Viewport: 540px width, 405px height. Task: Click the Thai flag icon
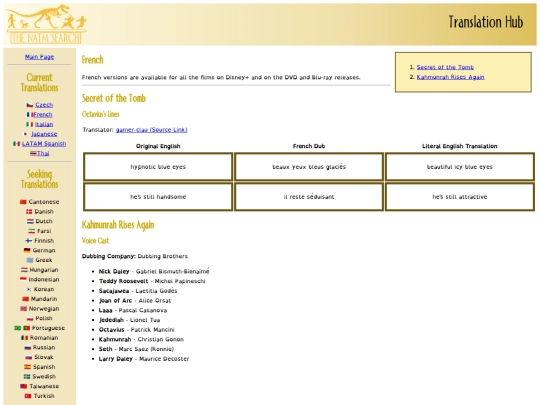33,153
